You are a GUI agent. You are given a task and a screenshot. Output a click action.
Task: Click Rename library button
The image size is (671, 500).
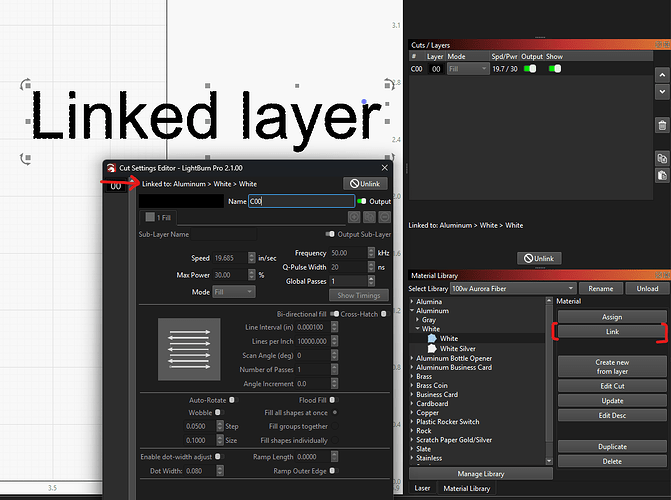click(x=600, y=289)
